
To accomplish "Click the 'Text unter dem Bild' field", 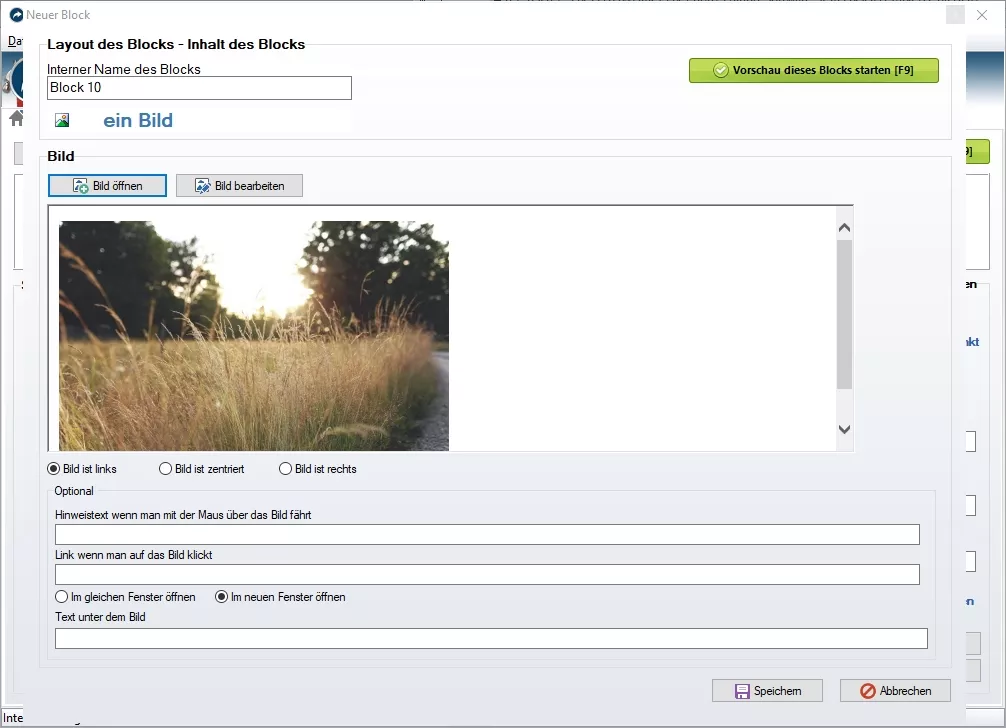I will 491,638.
